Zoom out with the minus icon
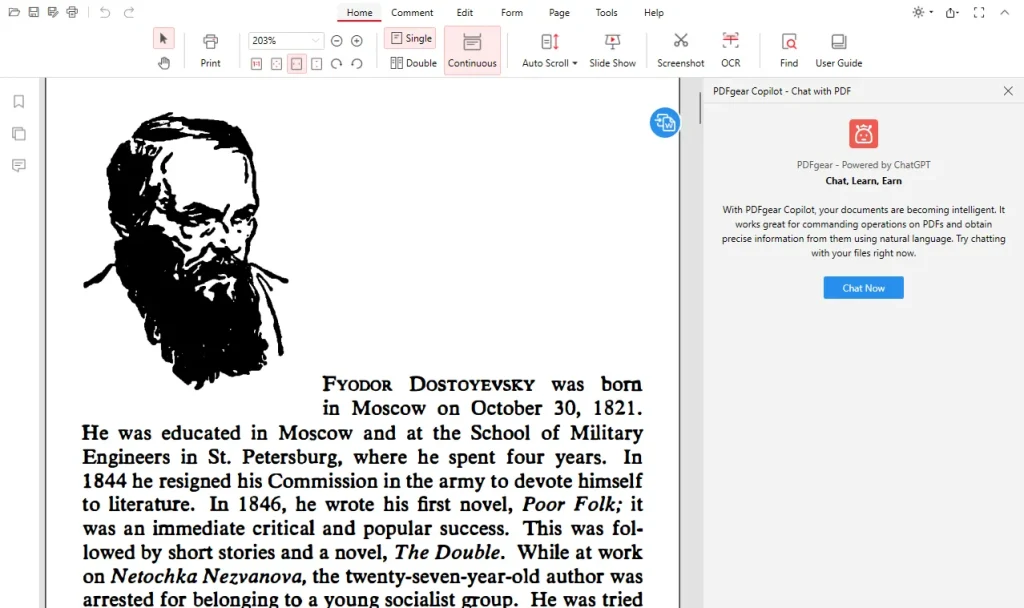1024x608 pixels. click(x=336, y=40)
